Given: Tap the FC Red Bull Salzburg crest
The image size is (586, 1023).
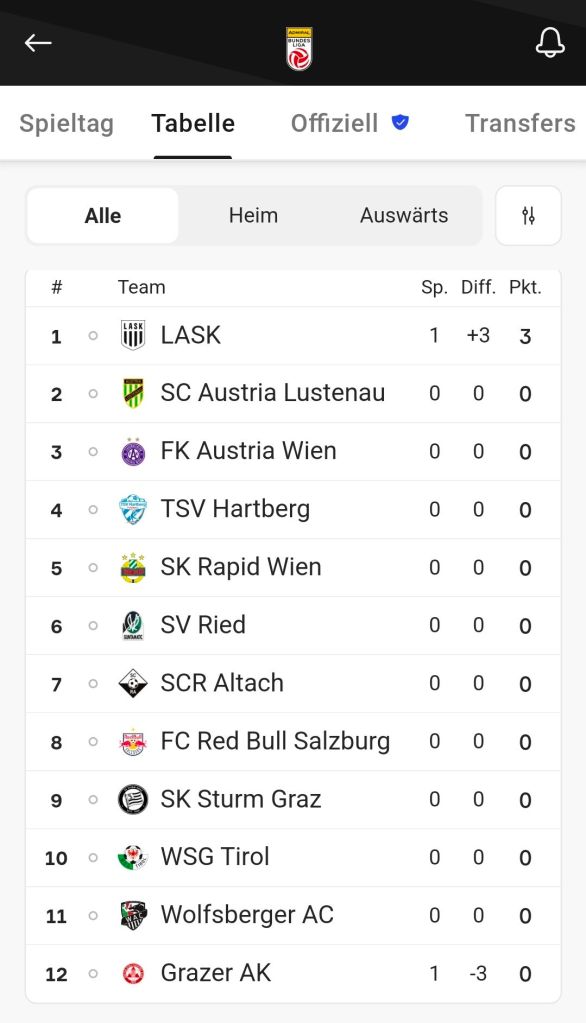Looking at the screenshot, I should tap(133, 742).
